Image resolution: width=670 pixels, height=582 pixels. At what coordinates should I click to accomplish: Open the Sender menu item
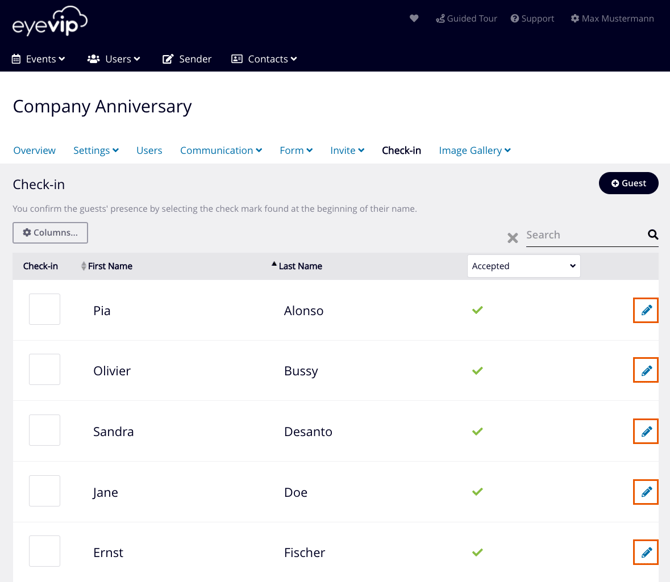point(187,59)
